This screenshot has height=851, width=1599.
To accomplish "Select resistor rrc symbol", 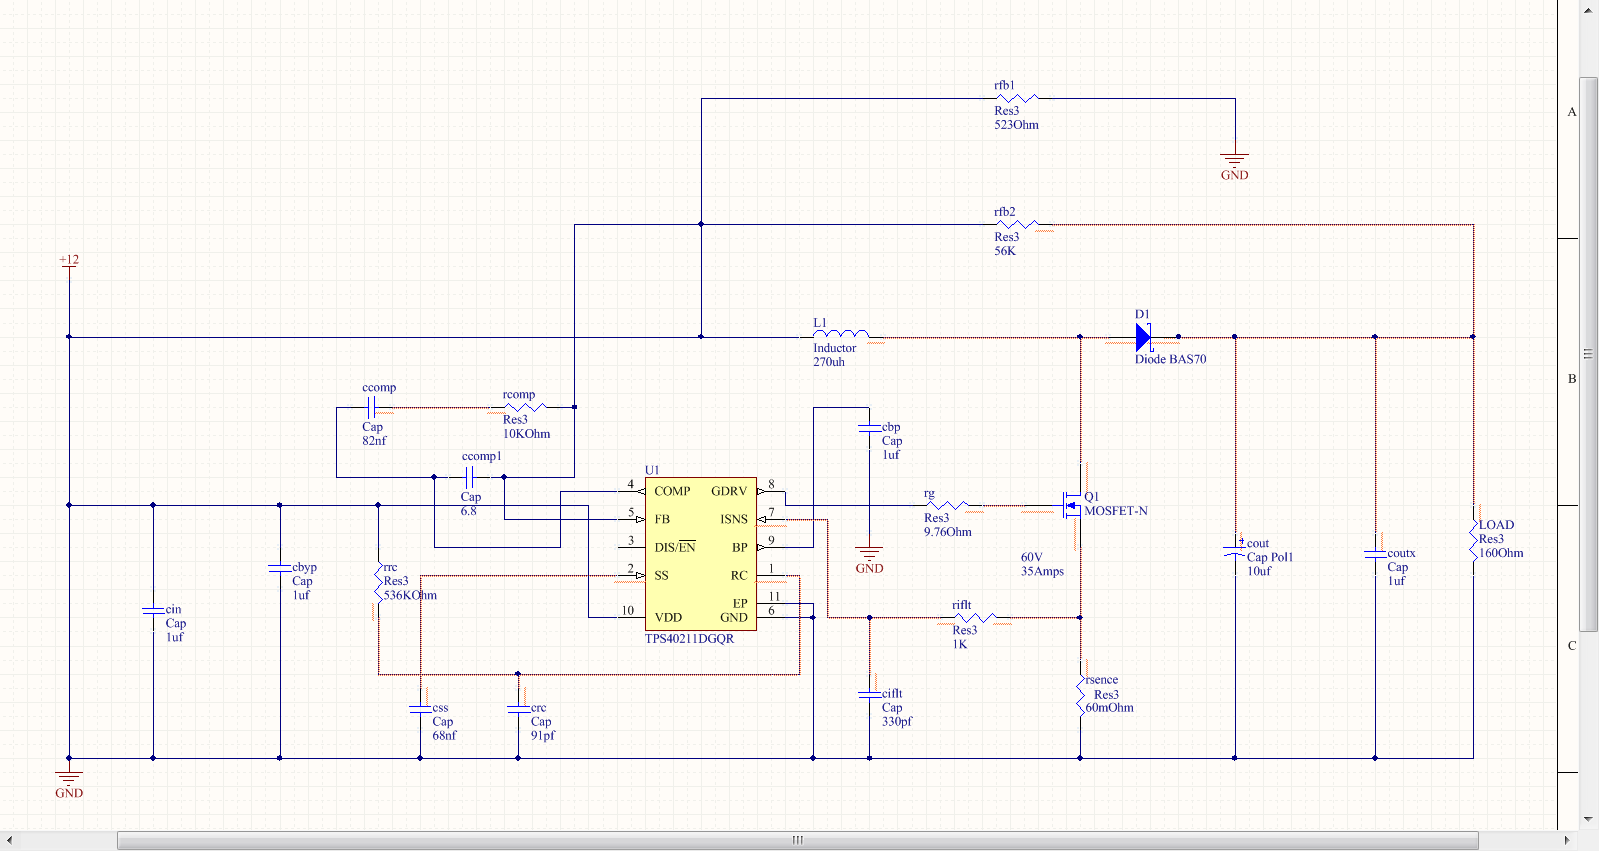I will pos(378,582).
